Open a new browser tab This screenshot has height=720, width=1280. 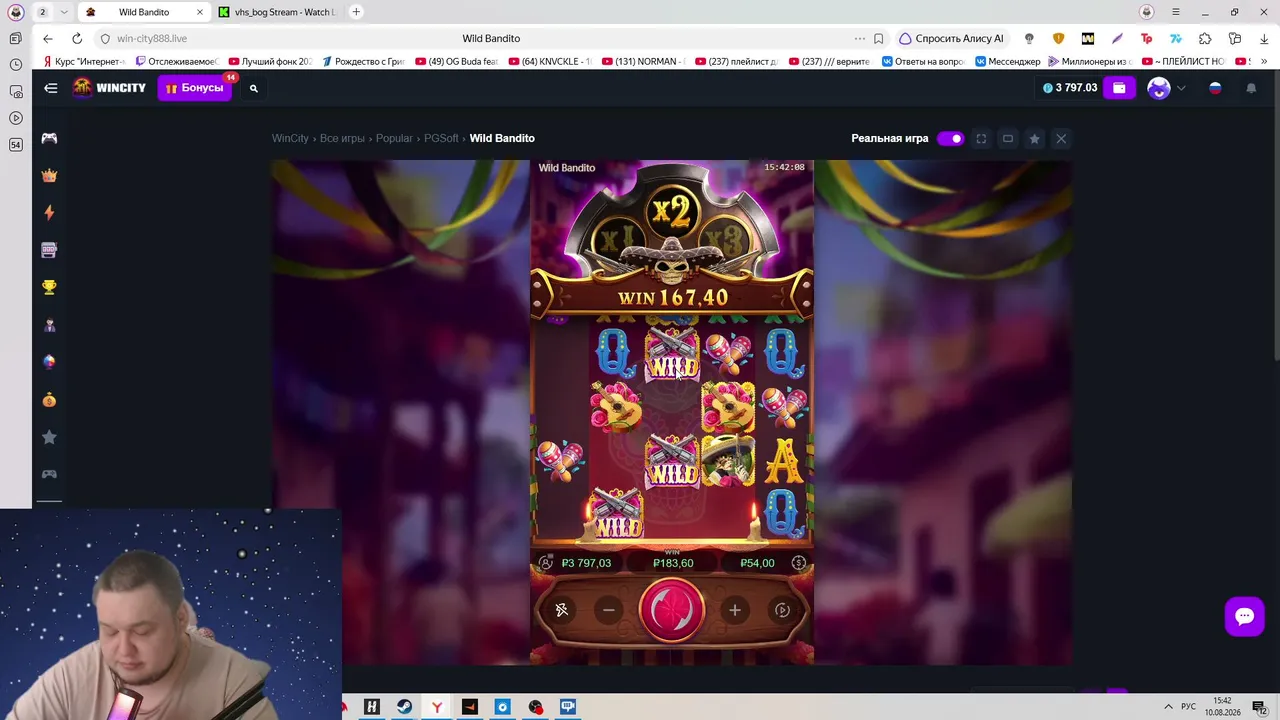point(356,12)
